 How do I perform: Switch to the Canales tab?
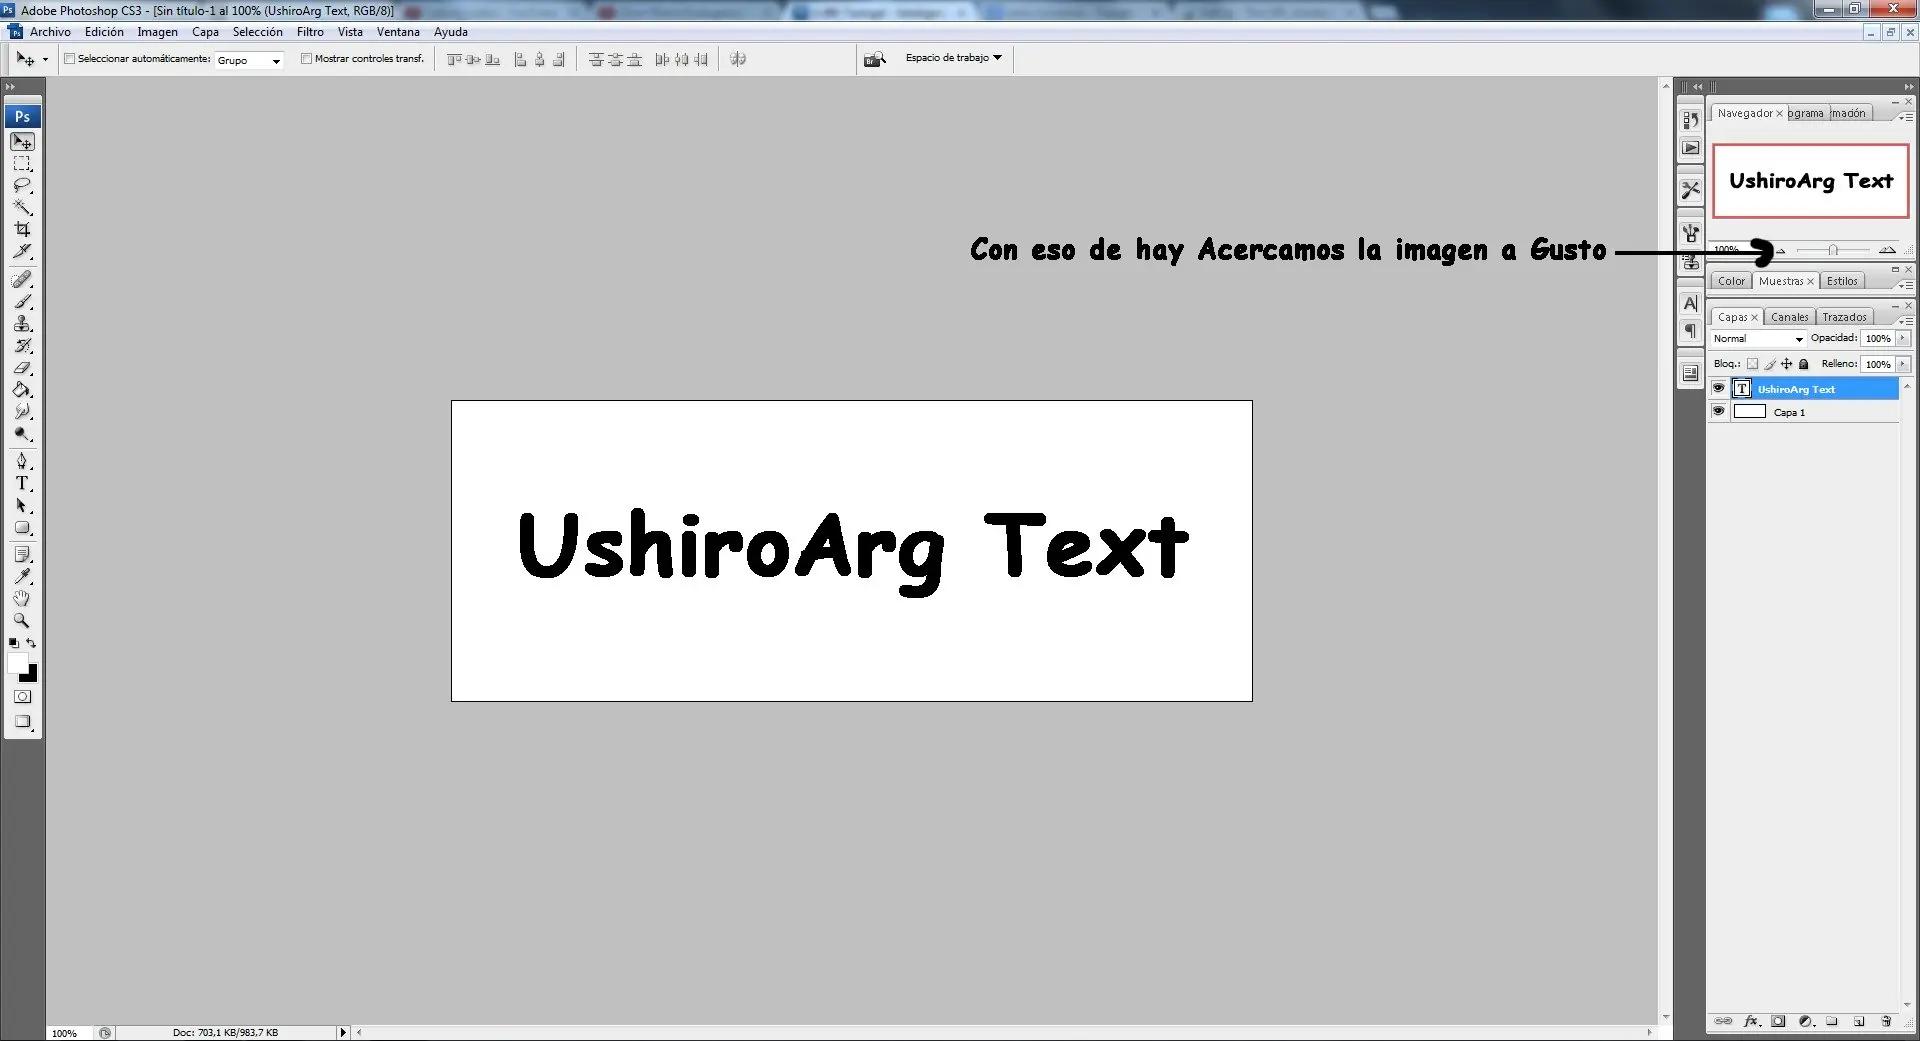pyautogui.click(x=1789, y=317)
